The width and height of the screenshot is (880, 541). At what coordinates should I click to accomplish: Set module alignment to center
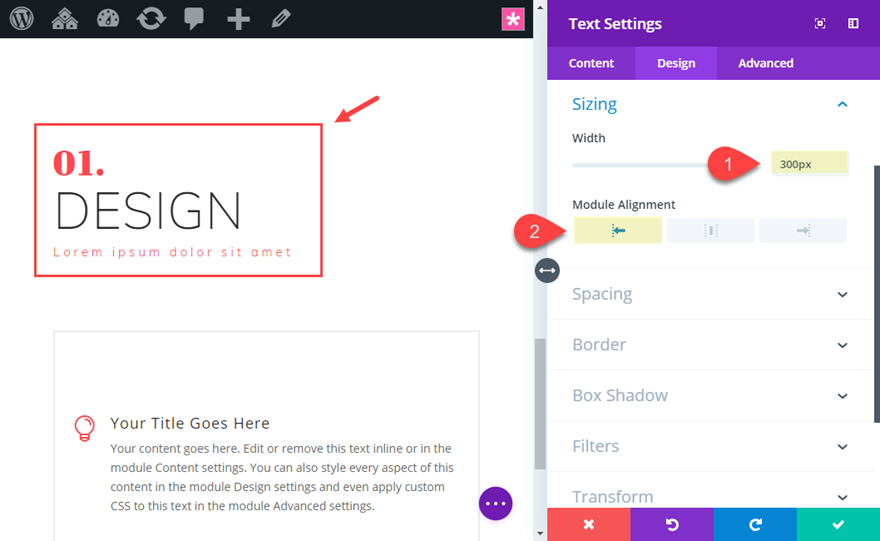(x=711, y=231)
